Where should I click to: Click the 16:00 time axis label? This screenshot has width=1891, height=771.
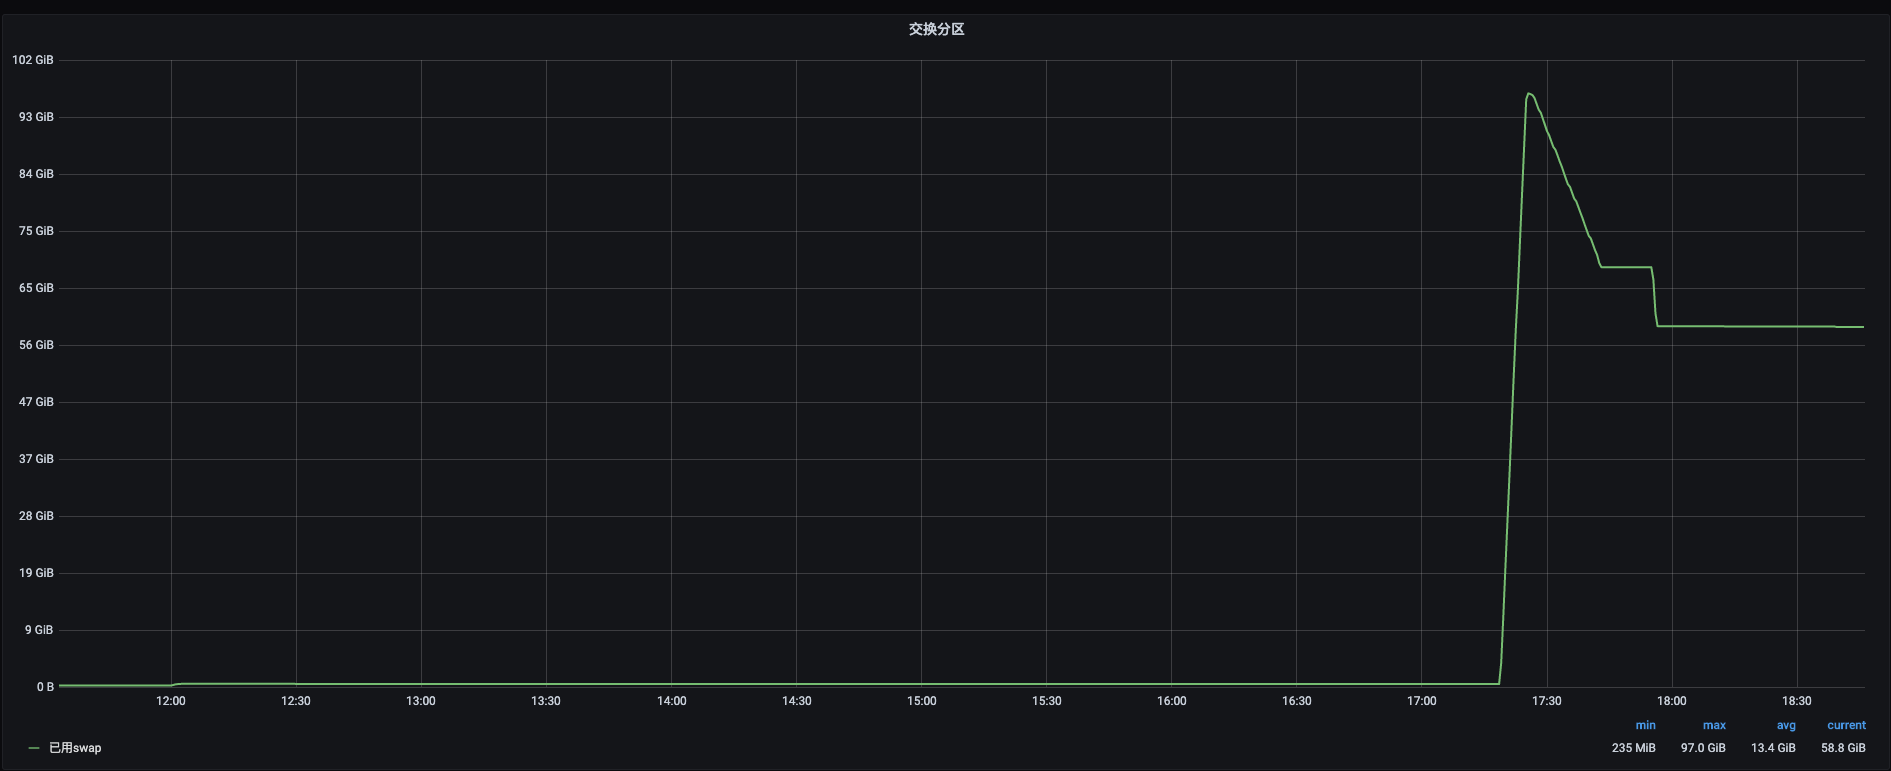1172,701
